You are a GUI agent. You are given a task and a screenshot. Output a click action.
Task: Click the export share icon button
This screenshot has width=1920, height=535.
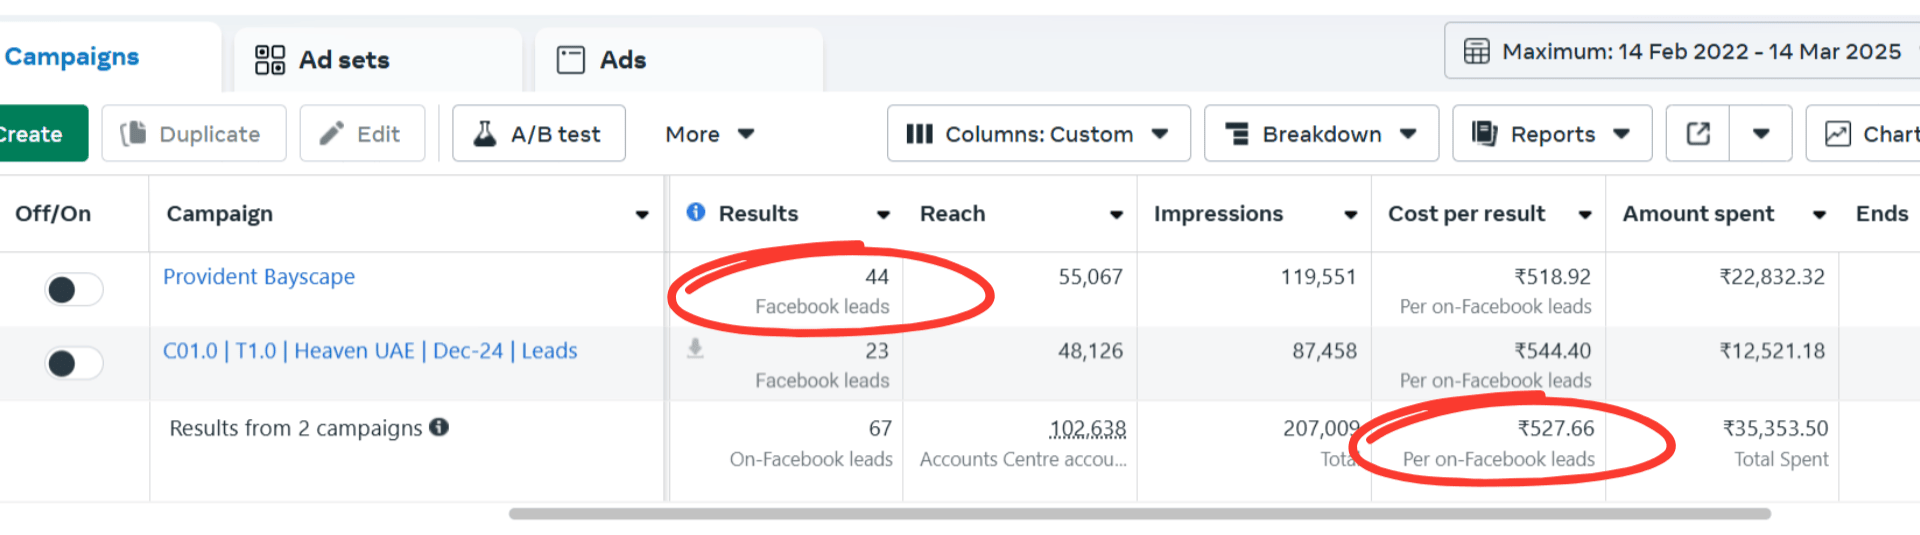[x=1698, y=134]
